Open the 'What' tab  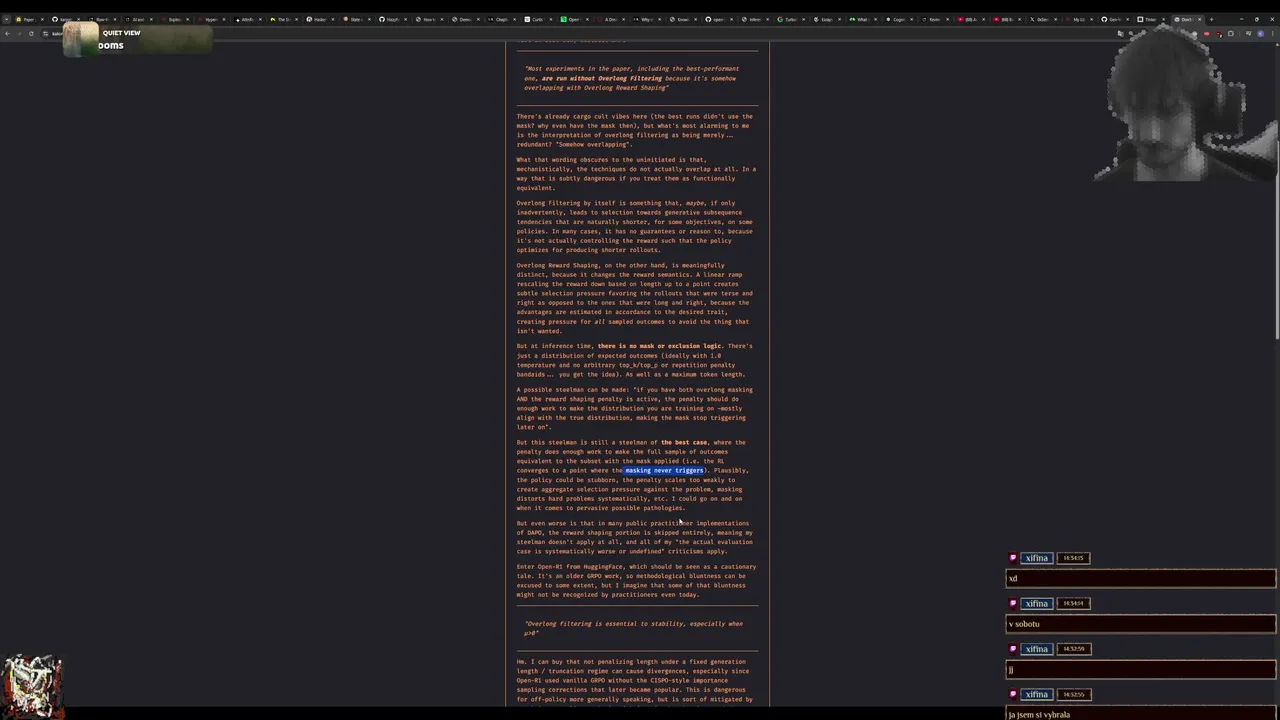(x=863, y=19)
